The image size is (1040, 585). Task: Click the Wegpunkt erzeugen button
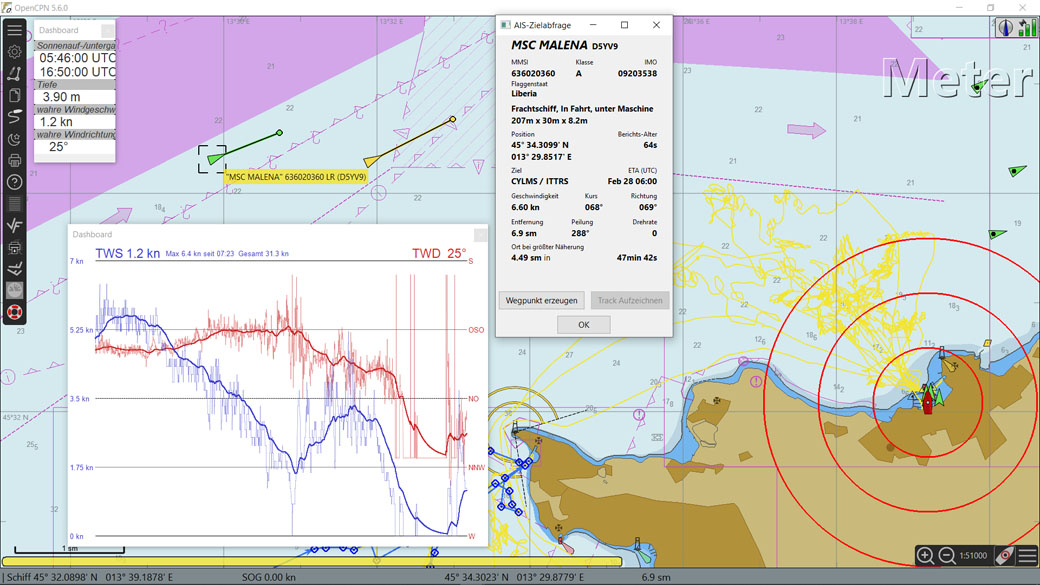pyautogui.click(x=541, y=300)
